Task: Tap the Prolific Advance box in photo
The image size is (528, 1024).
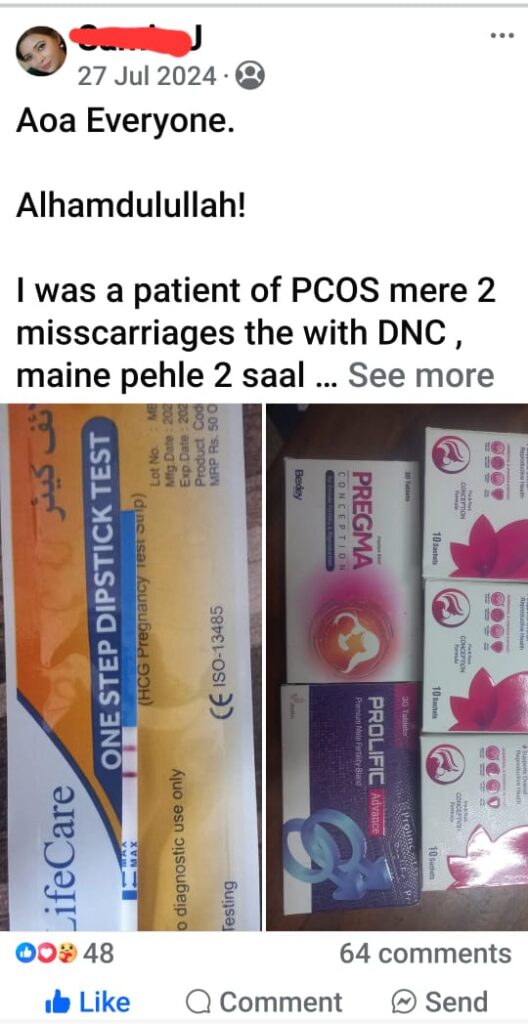Action: click(x=352, y=798)
